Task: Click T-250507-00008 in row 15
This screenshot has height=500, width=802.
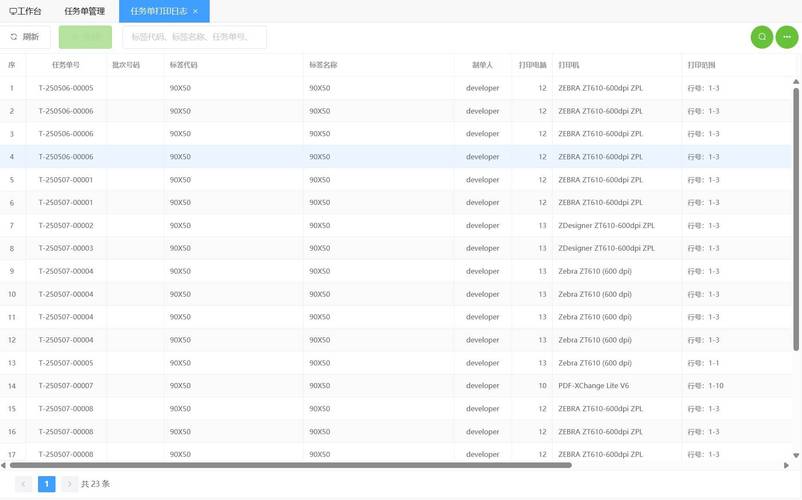Action: [x=66, y=409]
